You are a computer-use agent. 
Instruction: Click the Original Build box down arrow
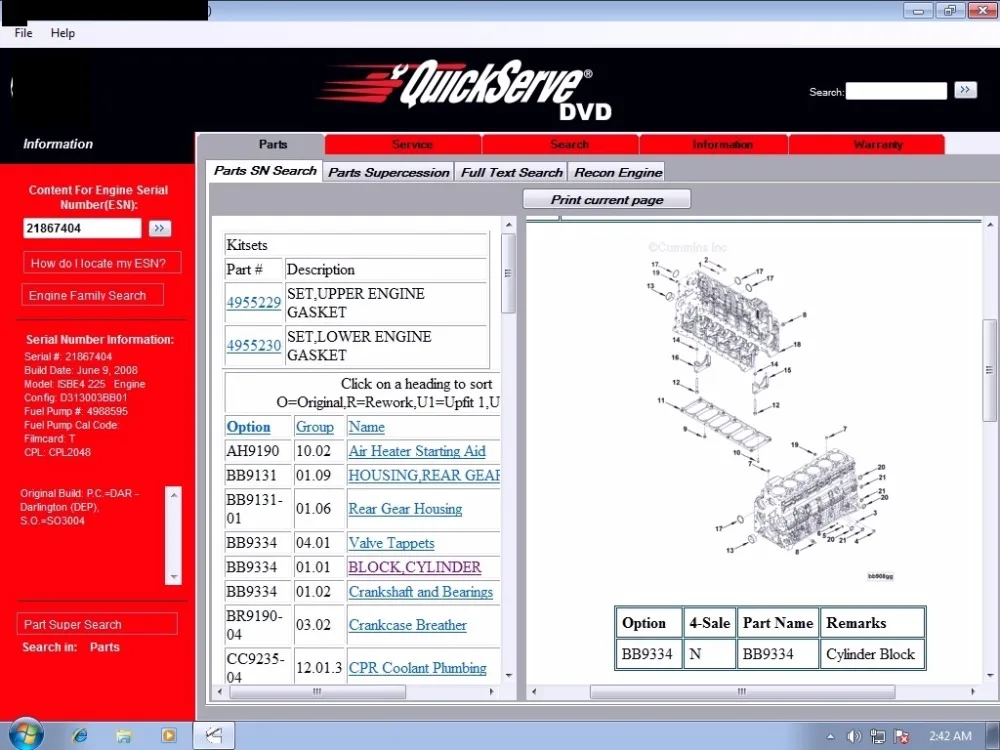pyautogui.click(x=173, y=577)
